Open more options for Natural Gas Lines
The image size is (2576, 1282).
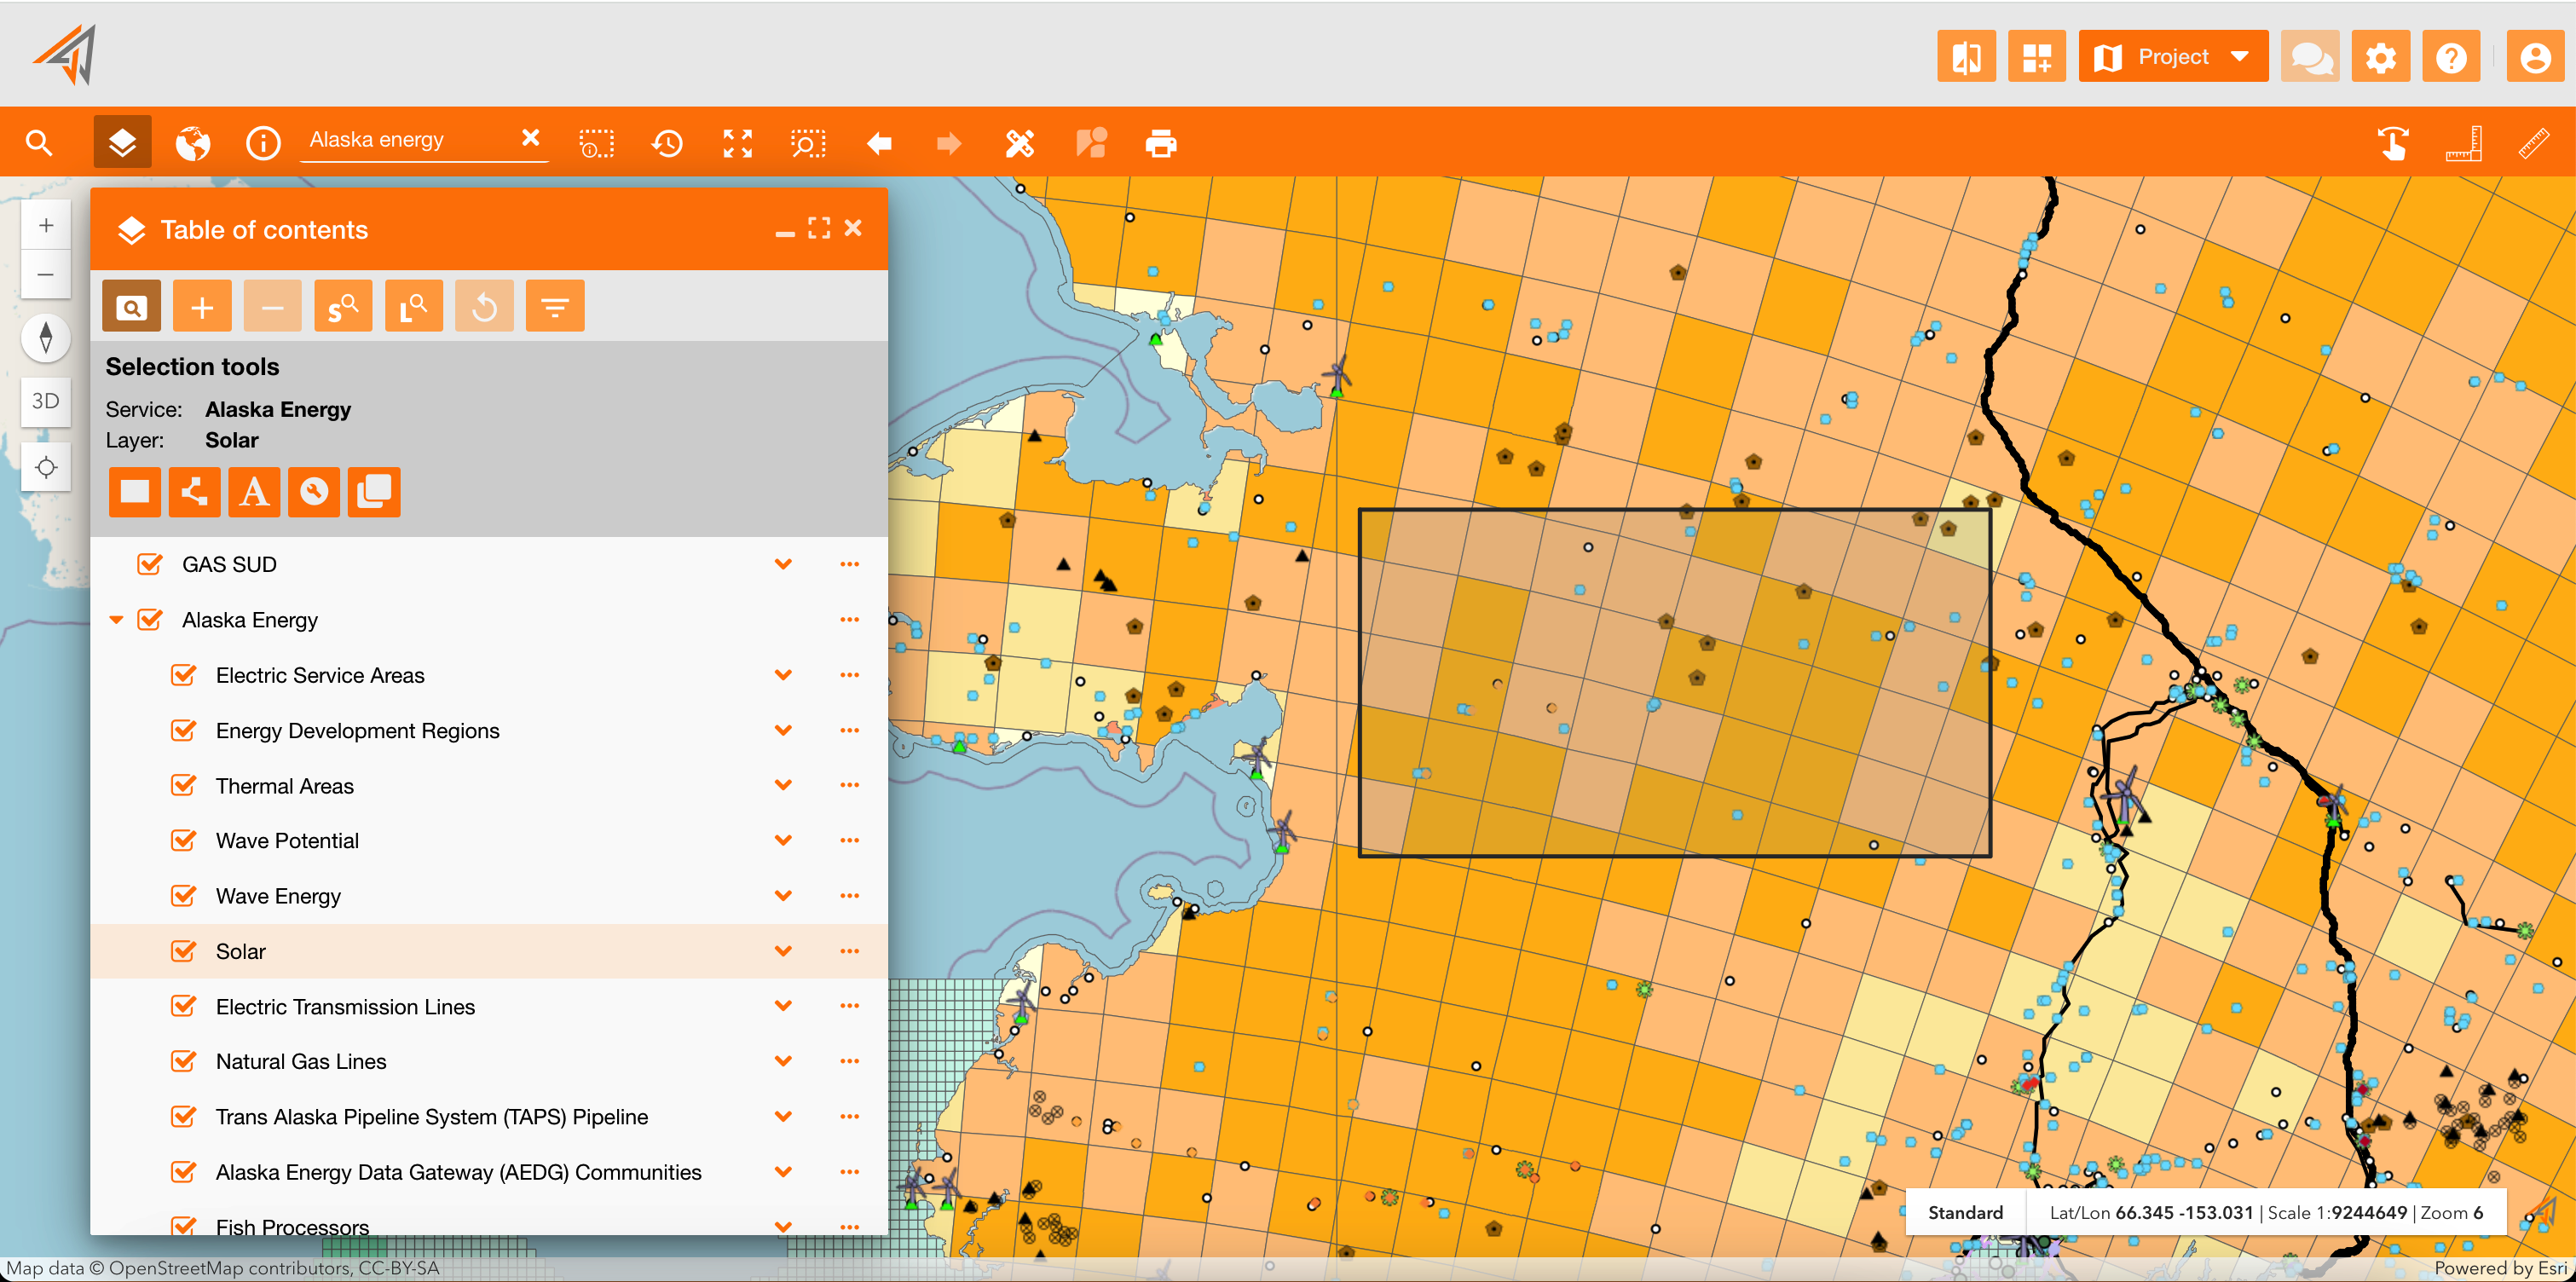point(850,1061)
